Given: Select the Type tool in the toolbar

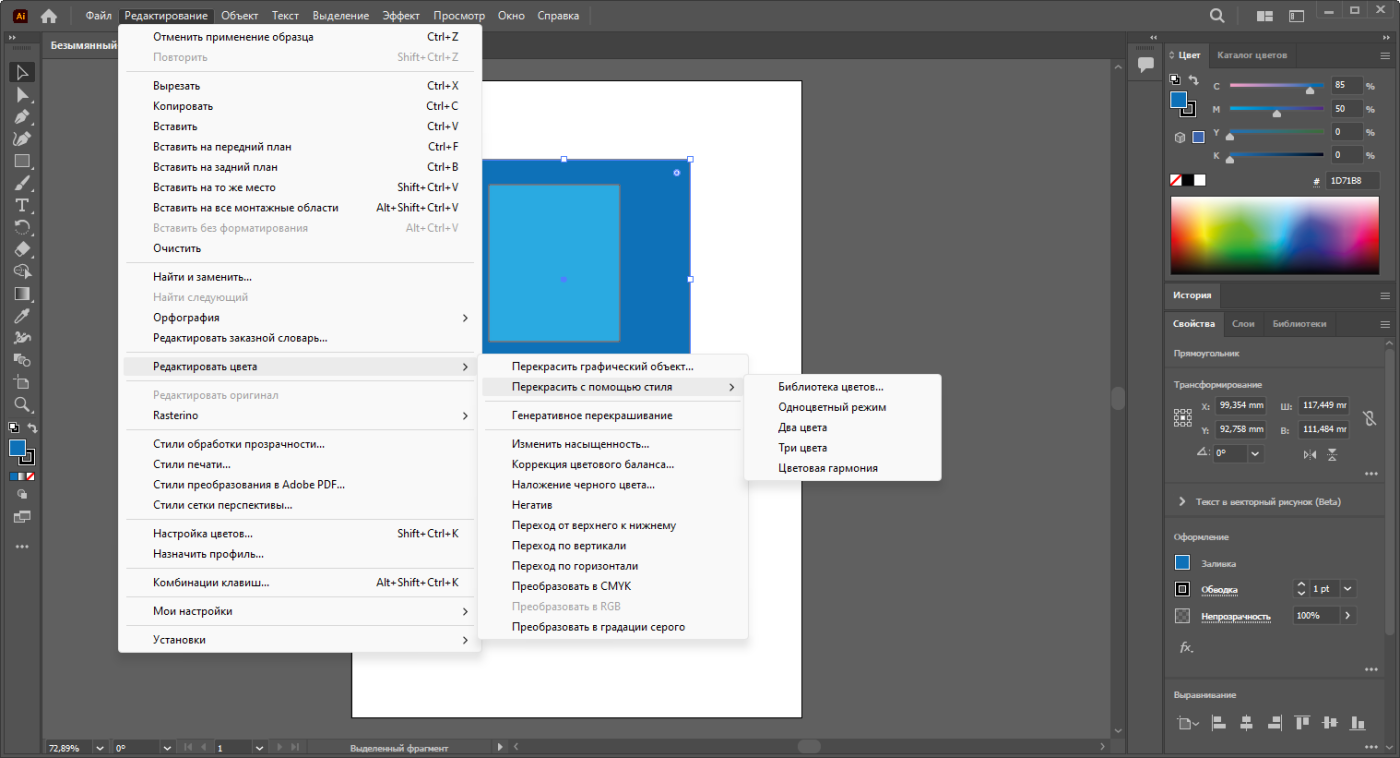Looking at the screenshot, I should click(22, 205).
